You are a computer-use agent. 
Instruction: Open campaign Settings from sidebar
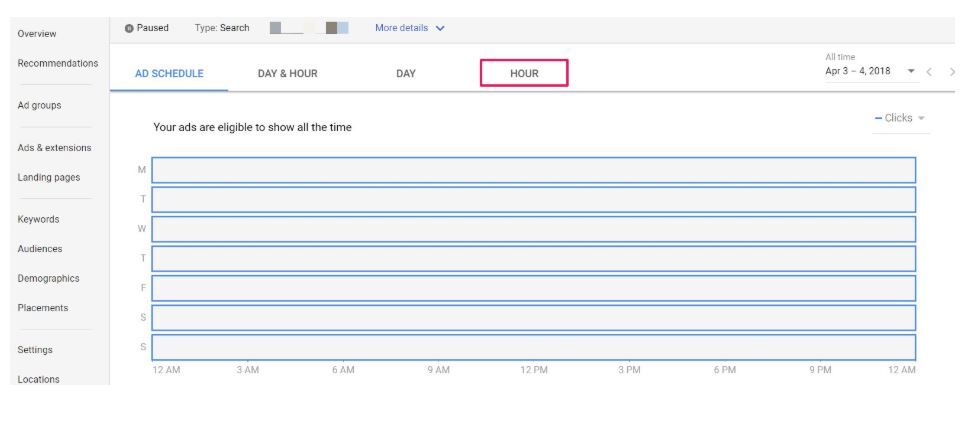point(35,350)
